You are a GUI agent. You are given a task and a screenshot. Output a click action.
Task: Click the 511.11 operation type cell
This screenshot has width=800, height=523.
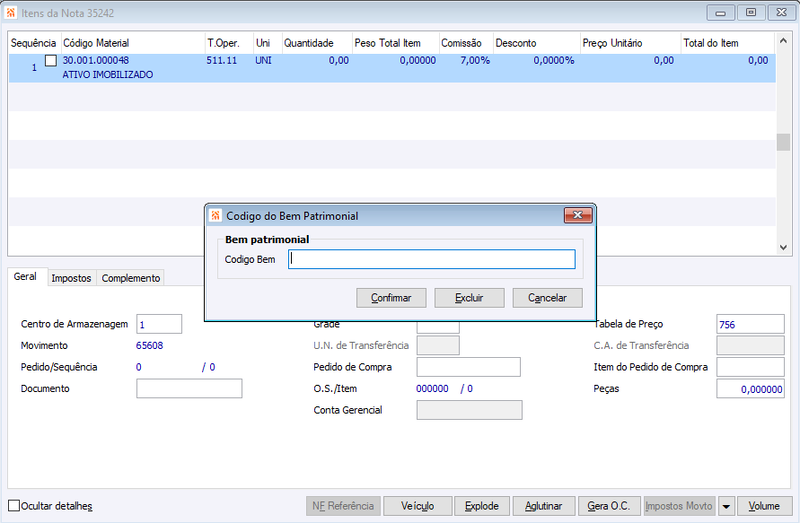(x=222, y=60)
